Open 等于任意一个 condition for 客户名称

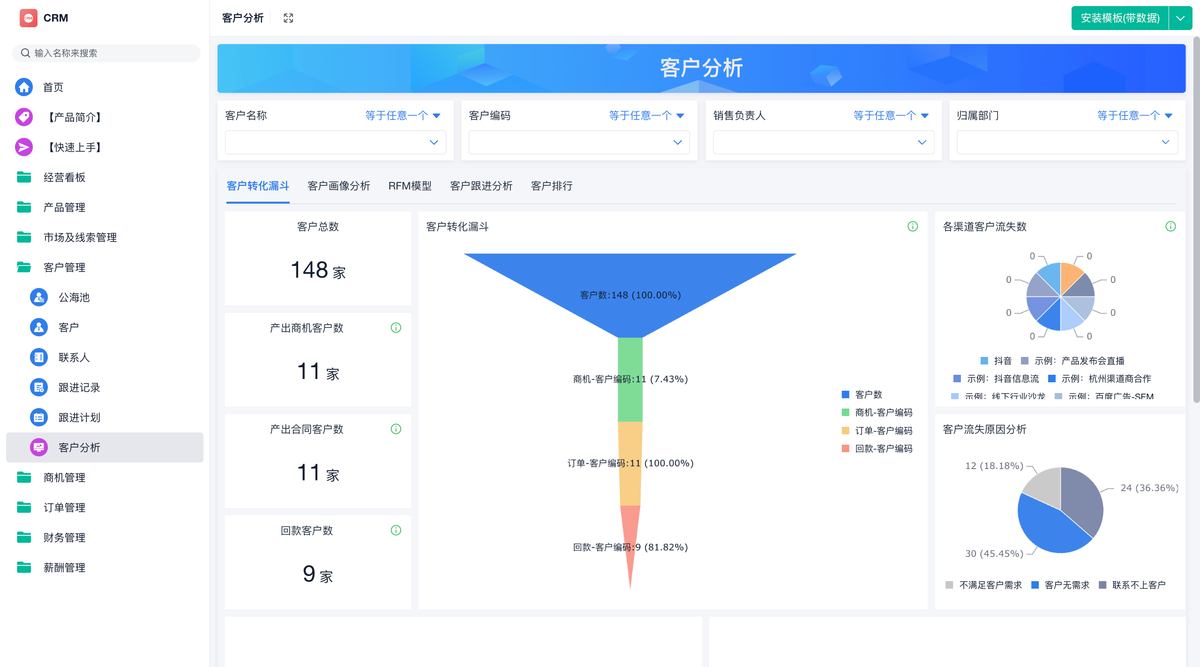pyautogui.click(x=403, y=116)
